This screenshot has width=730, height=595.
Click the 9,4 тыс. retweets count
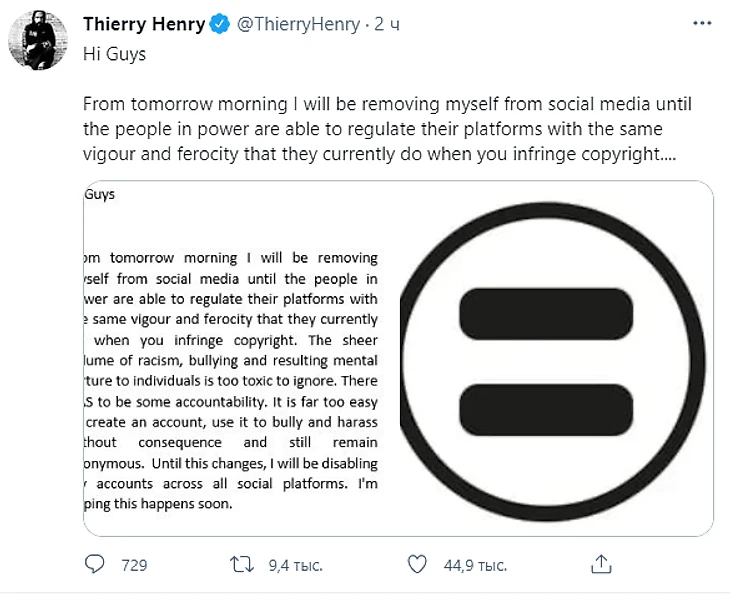[294, 566]
